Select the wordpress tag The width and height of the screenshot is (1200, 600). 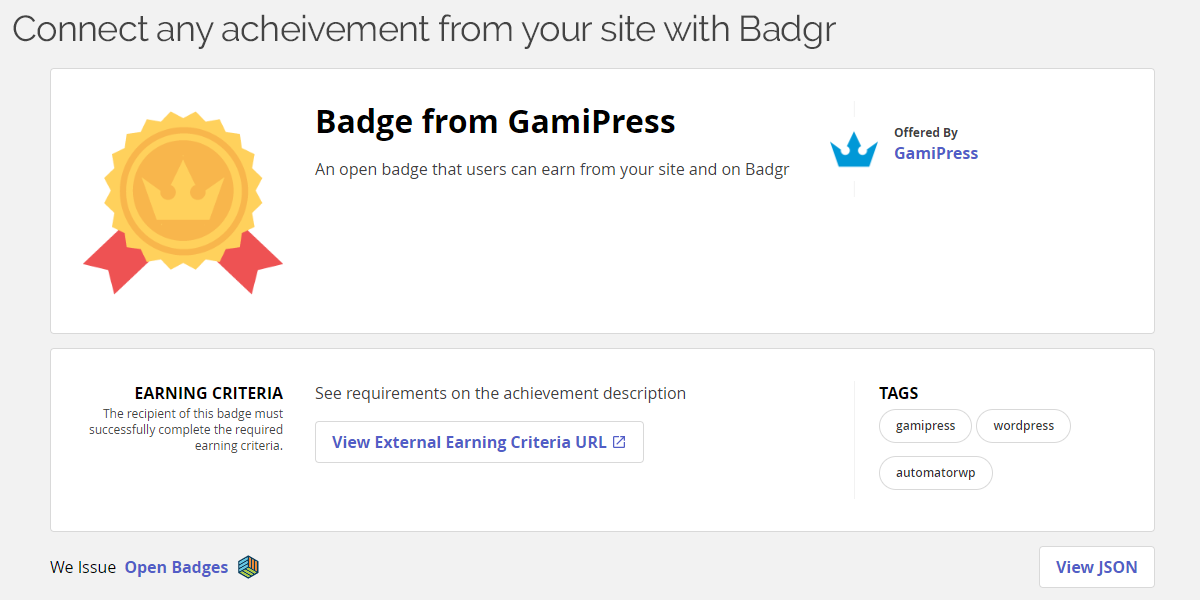click(x=1023, y=426)
